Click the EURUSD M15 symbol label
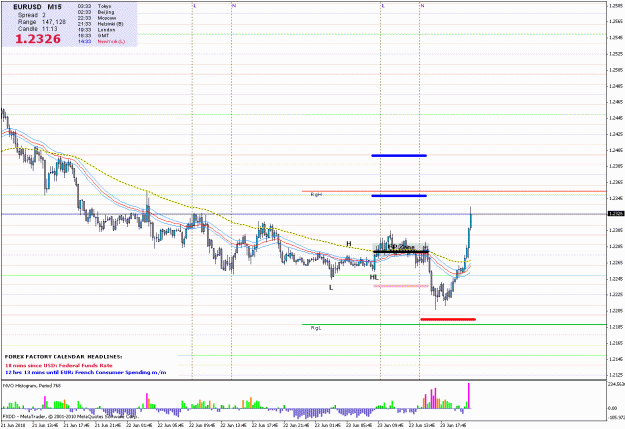625x429 pixels. [x=37, y=7]
